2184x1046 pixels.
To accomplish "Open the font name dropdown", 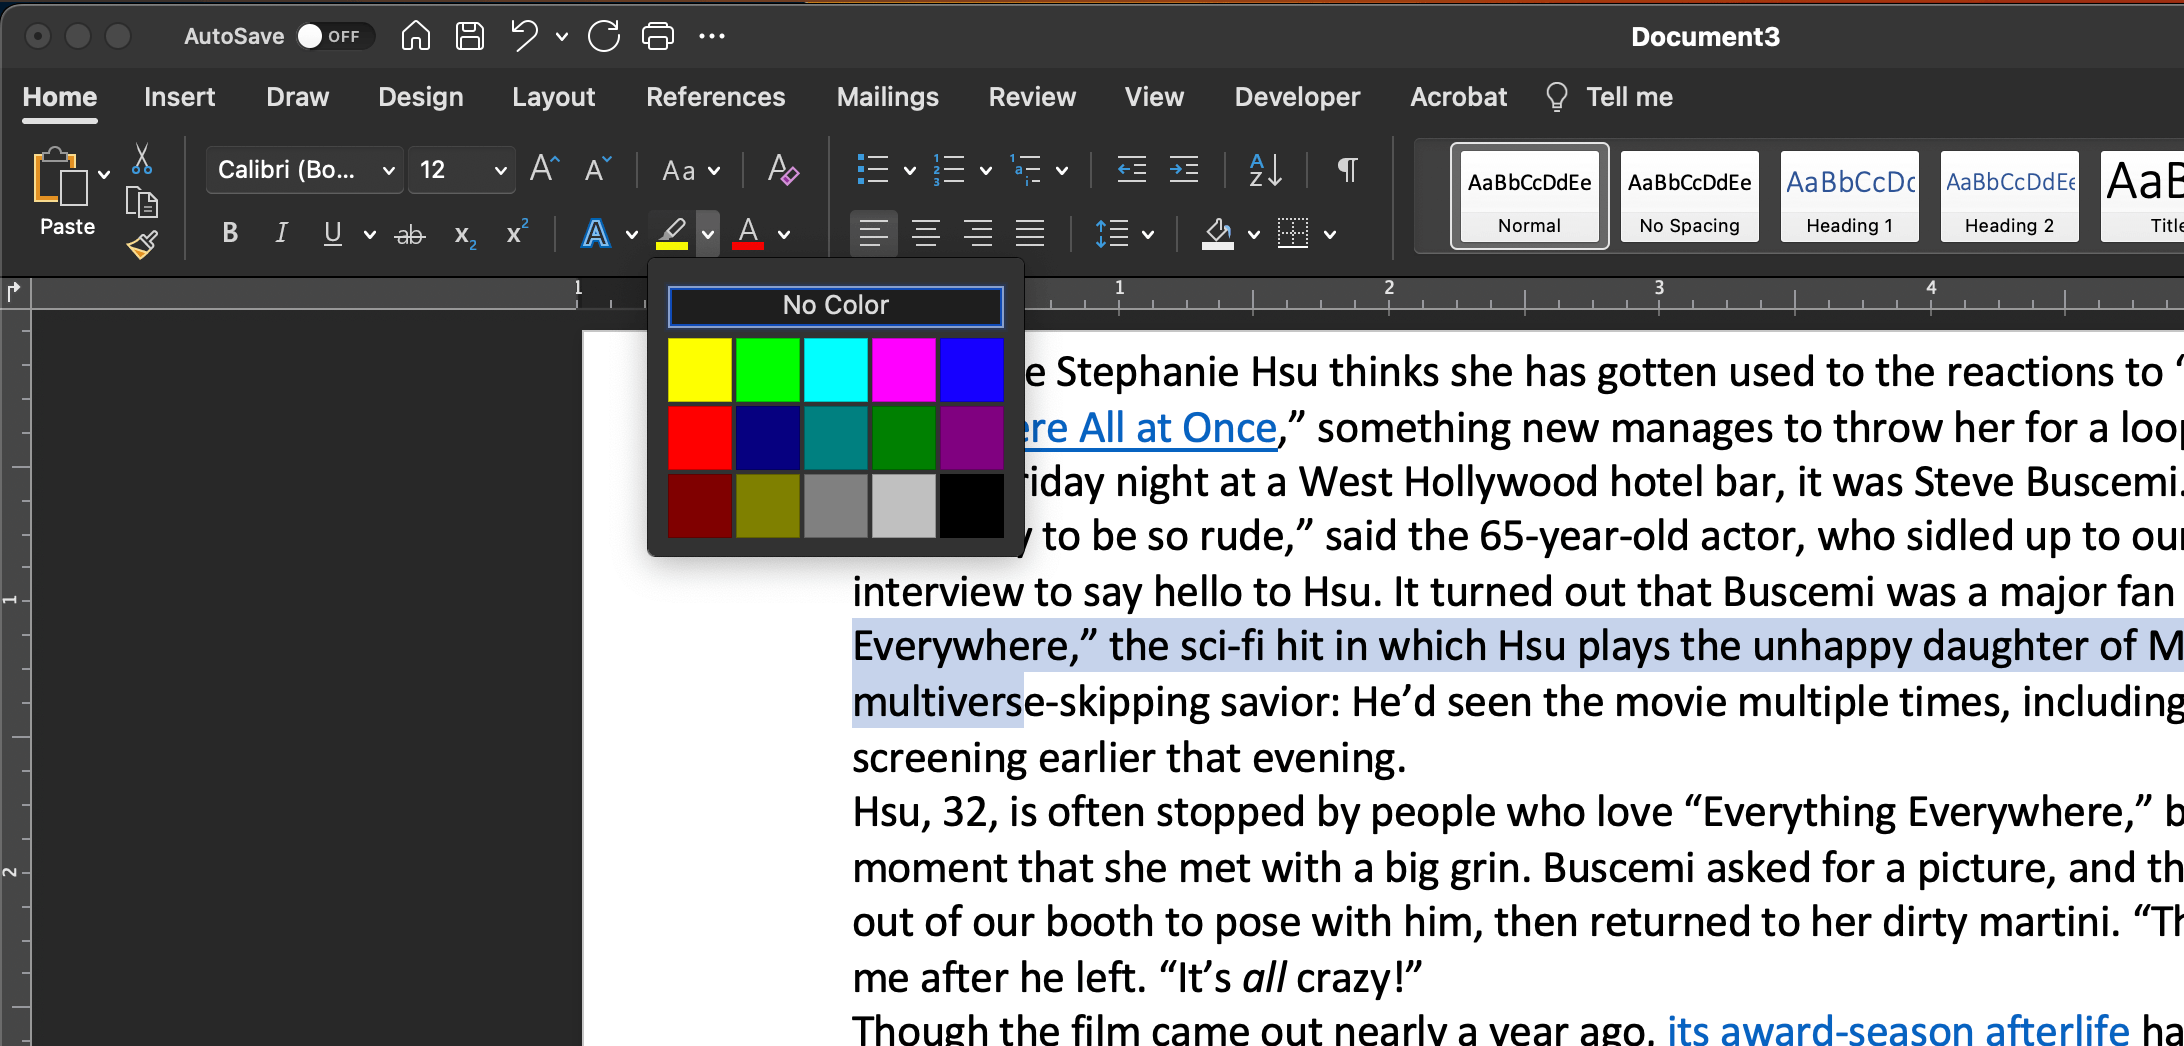I will (389, 171).
